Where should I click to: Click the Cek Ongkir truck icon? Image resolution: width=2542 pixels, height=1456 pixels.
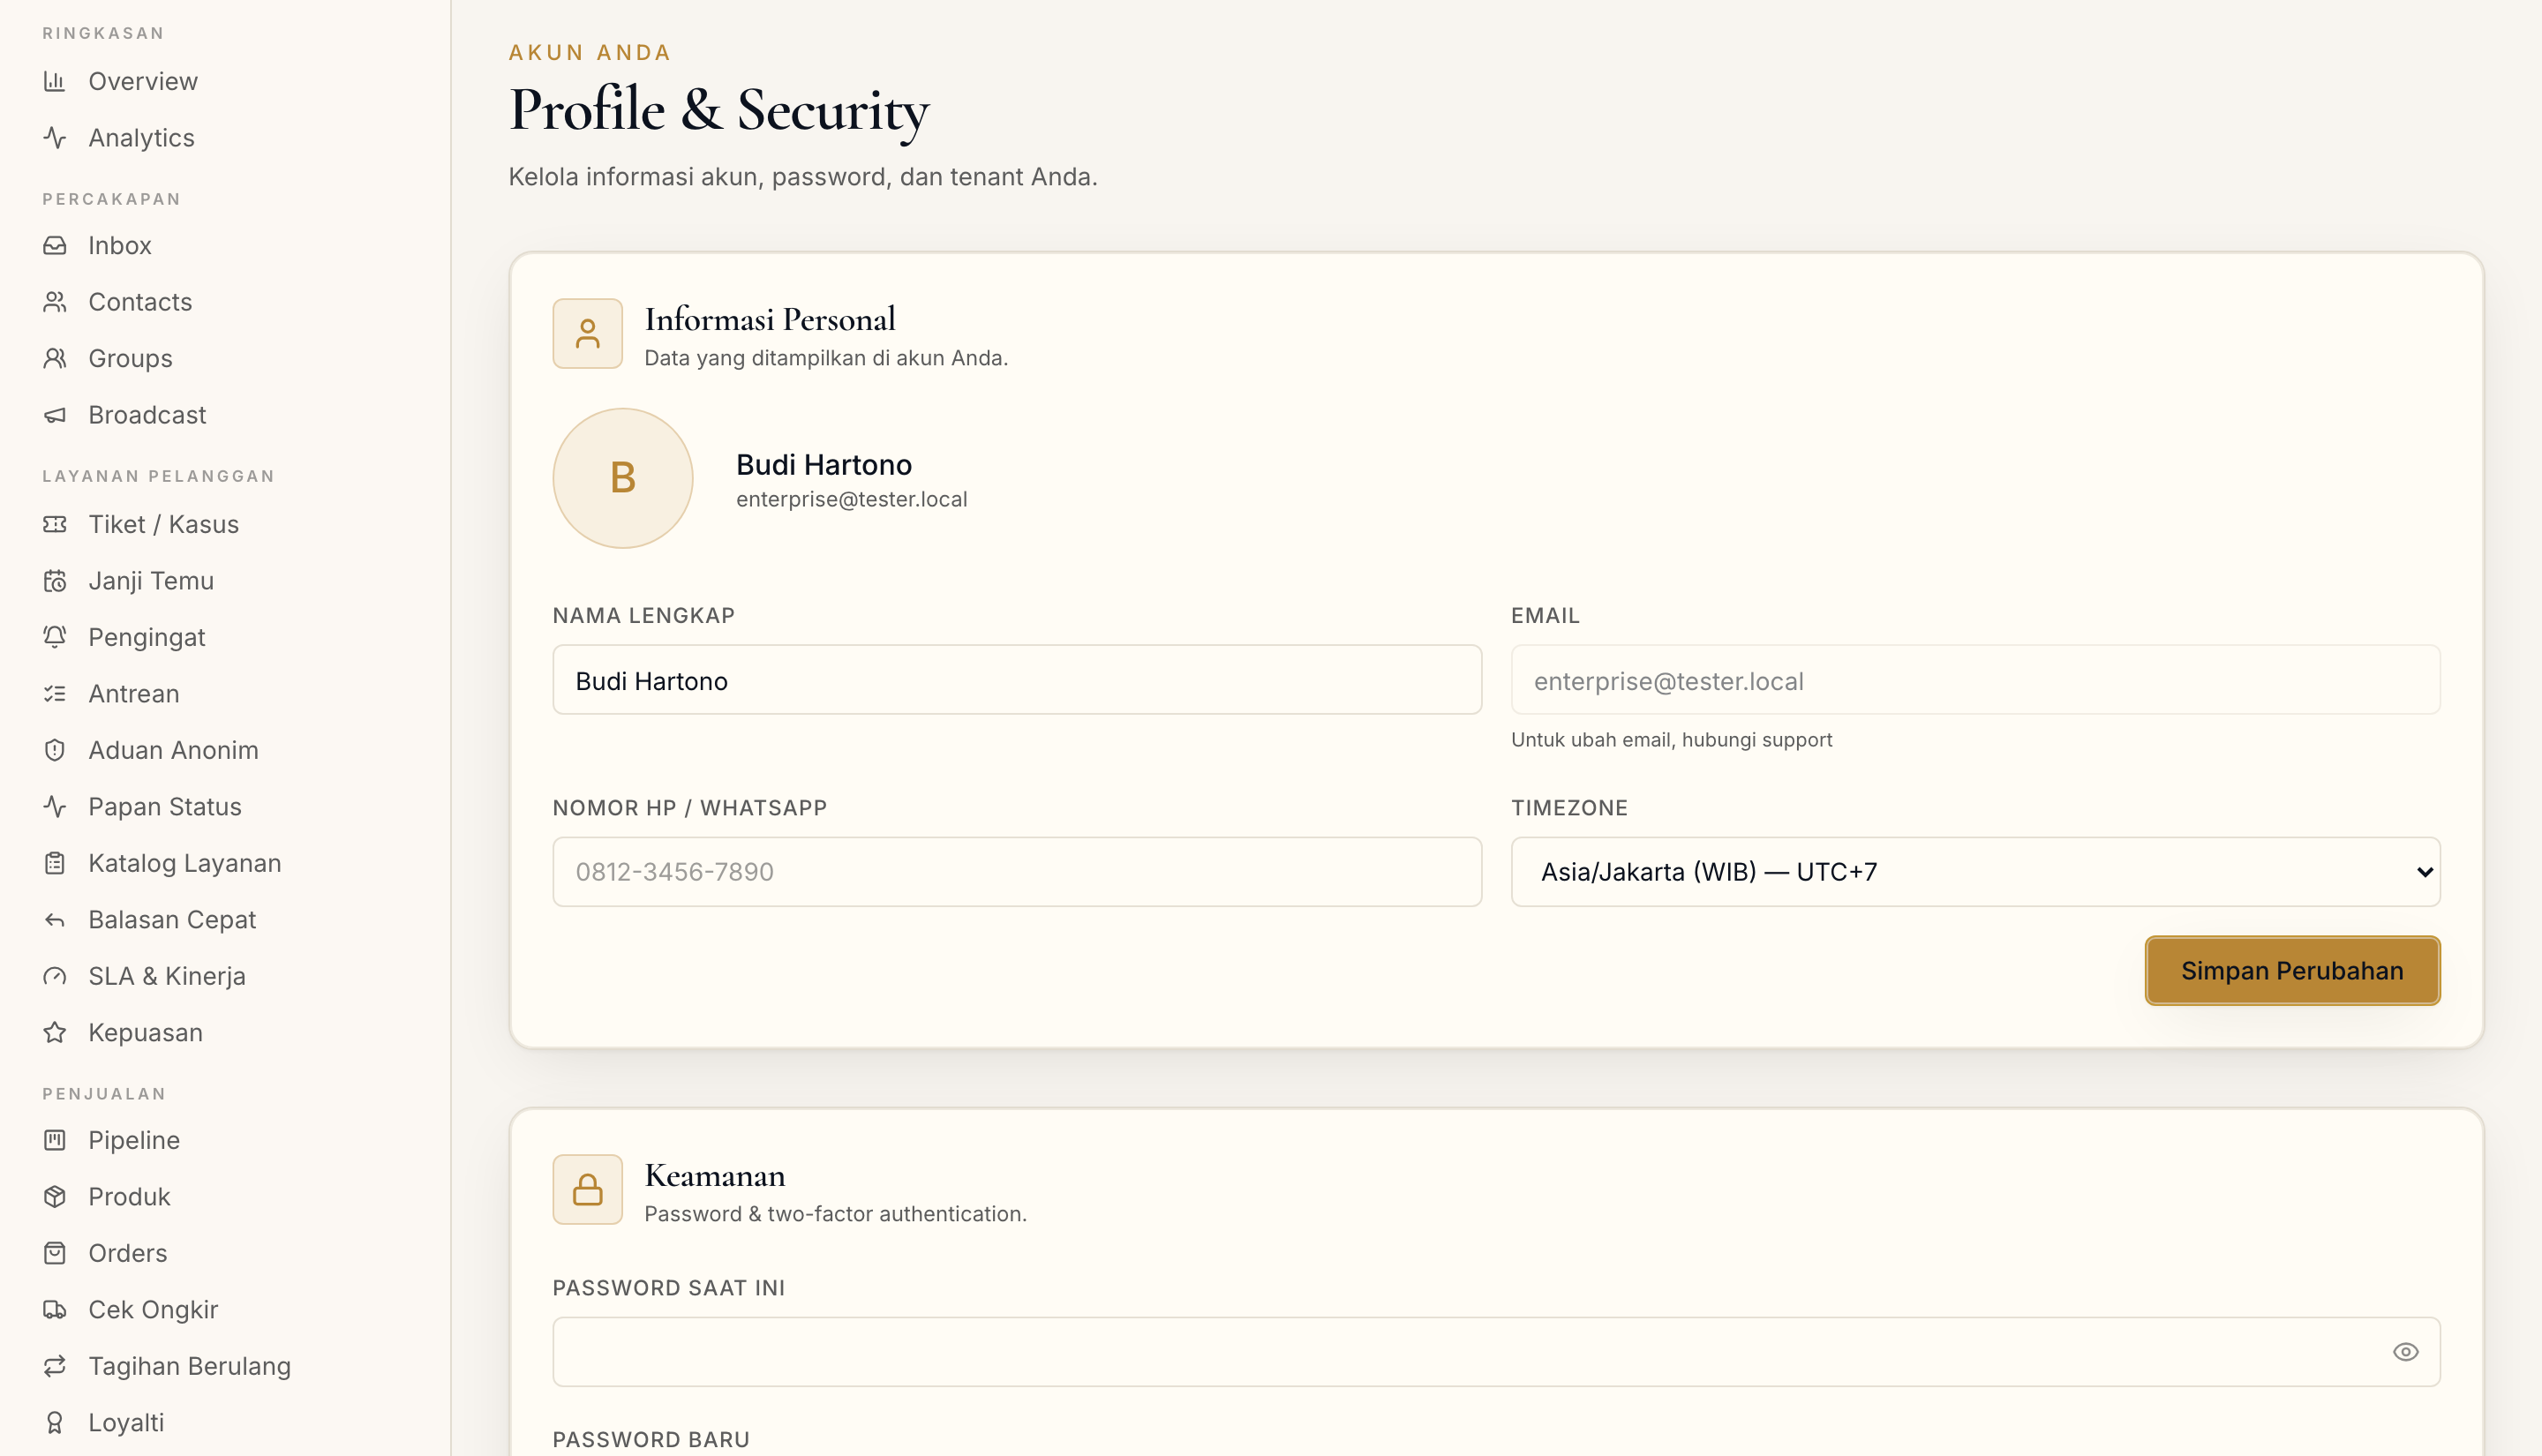pos(55,1310)
